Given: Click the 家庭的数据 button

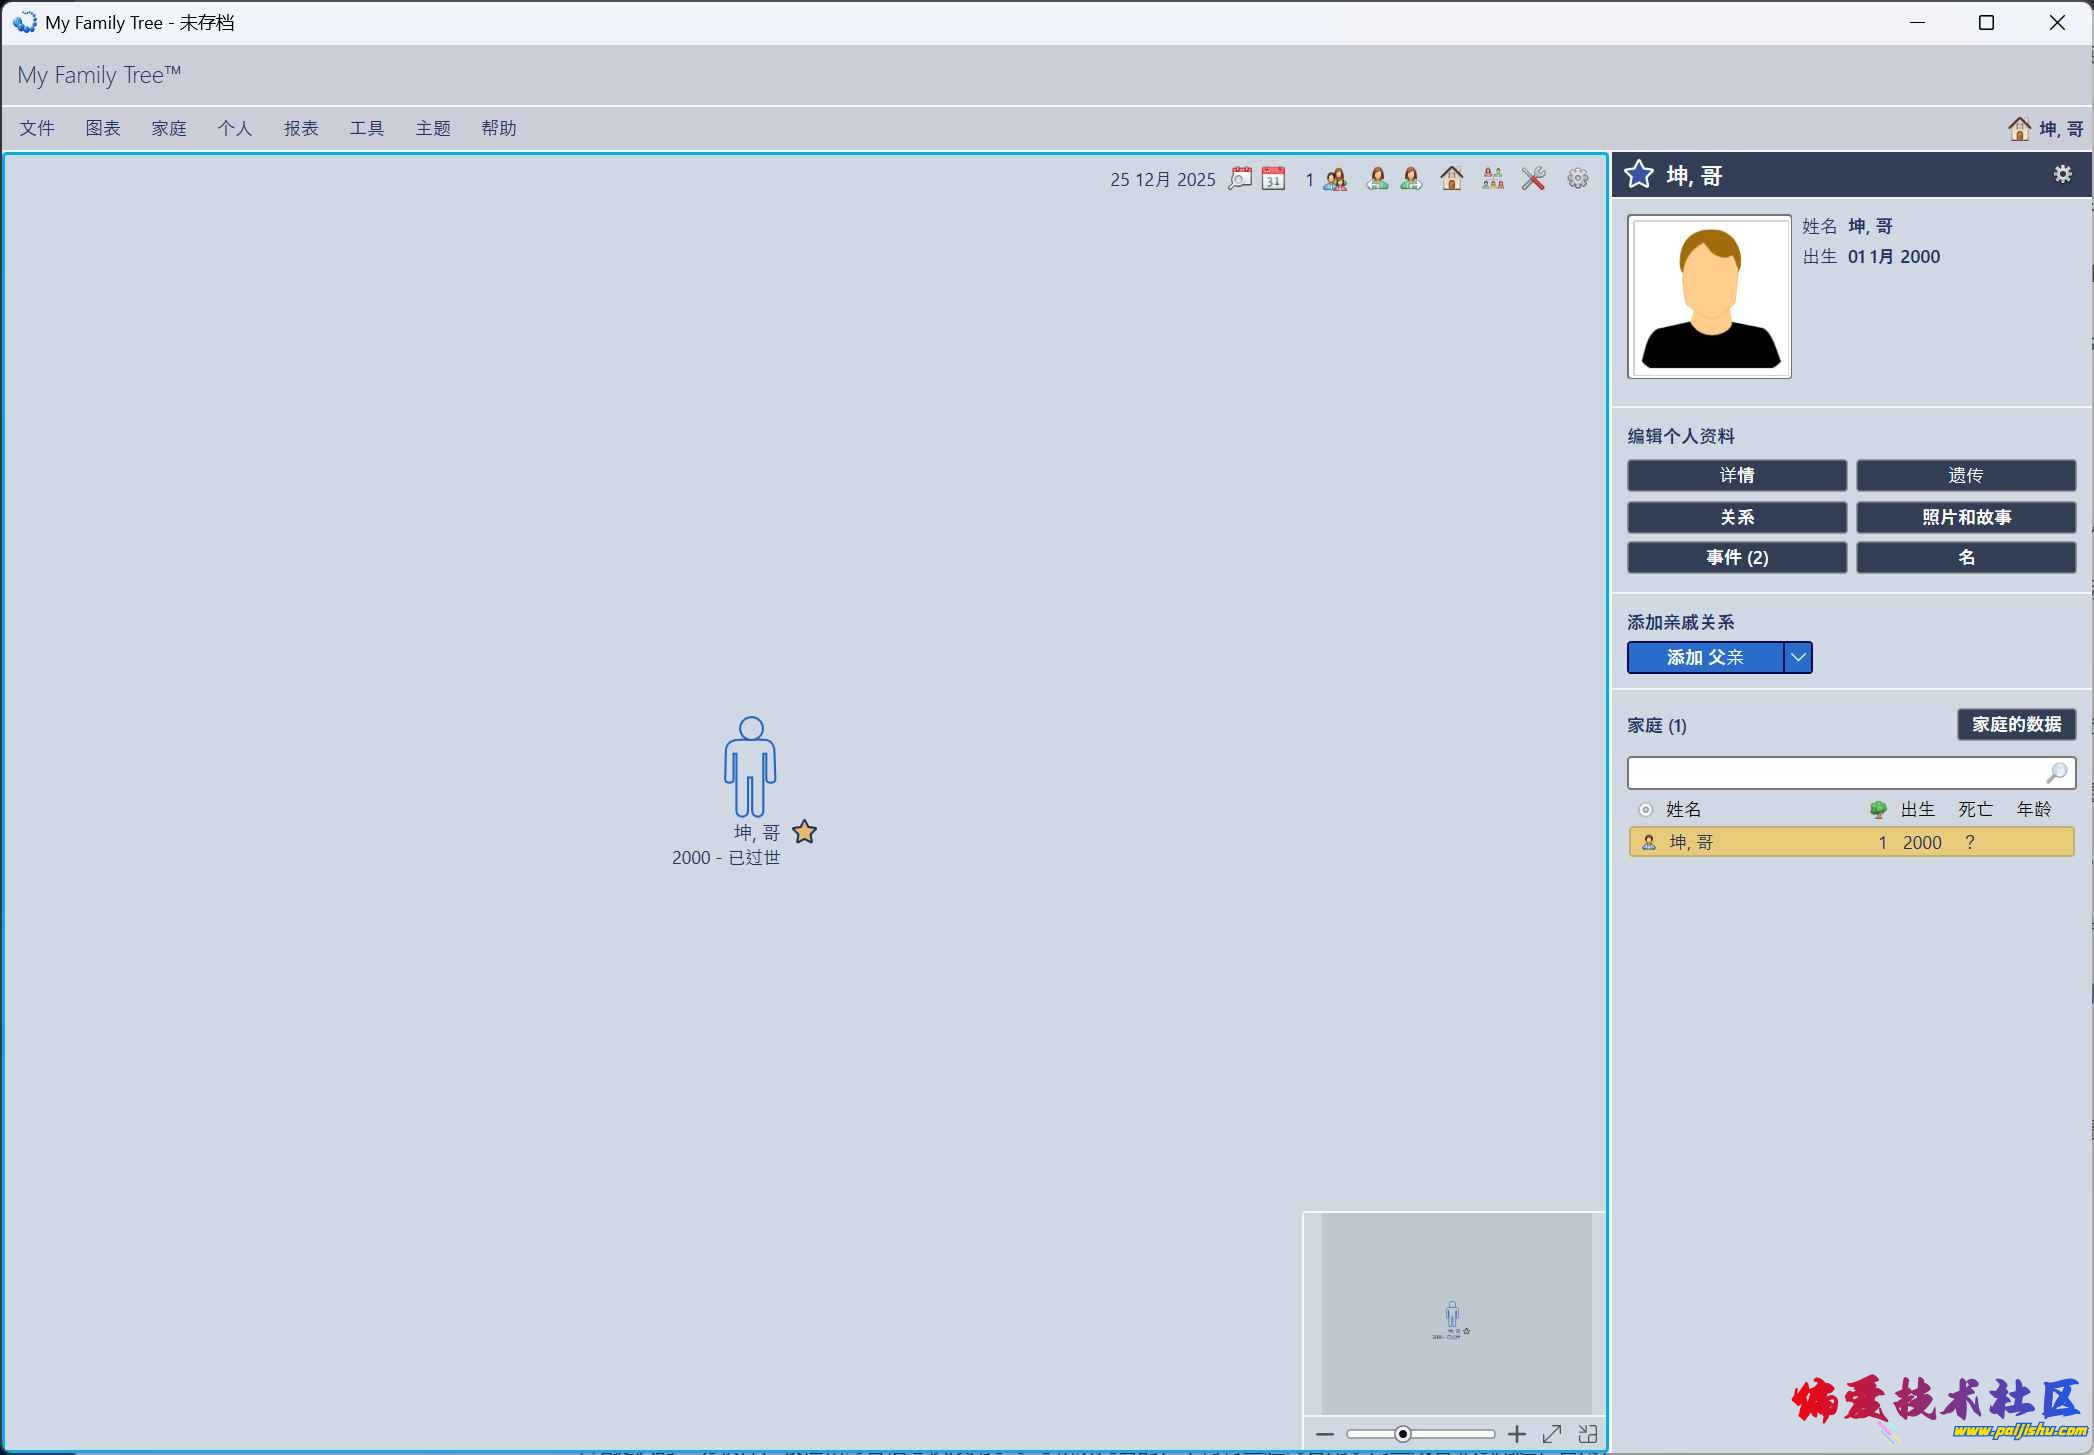Looking at the screenshot, I should pos(2015,724).
